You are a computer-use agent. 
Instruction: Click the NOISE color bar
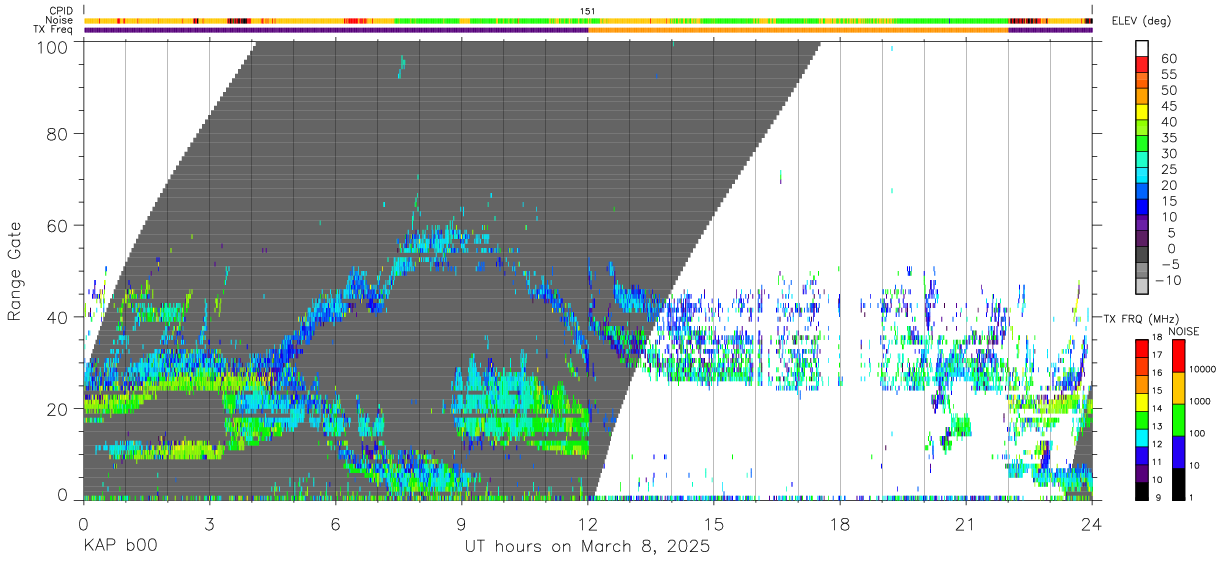point(1180,420)
